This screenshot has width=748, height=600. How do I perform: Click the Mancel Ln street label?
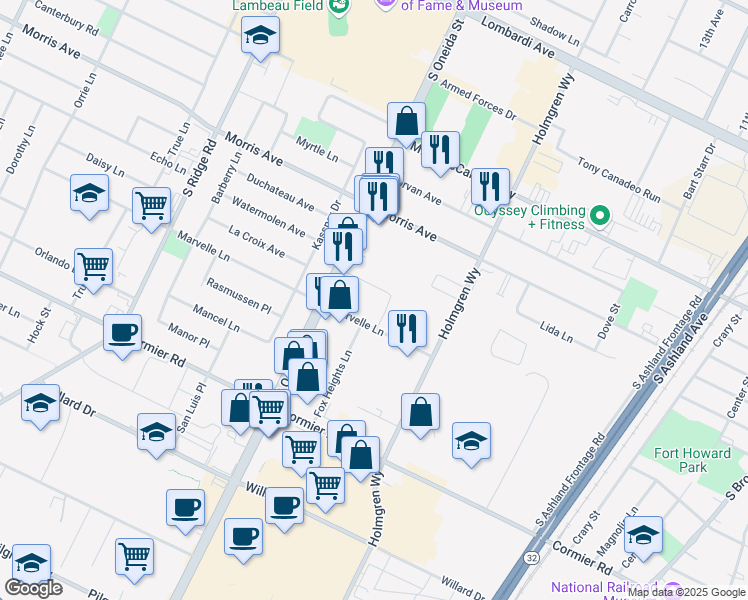pos(216,318)
